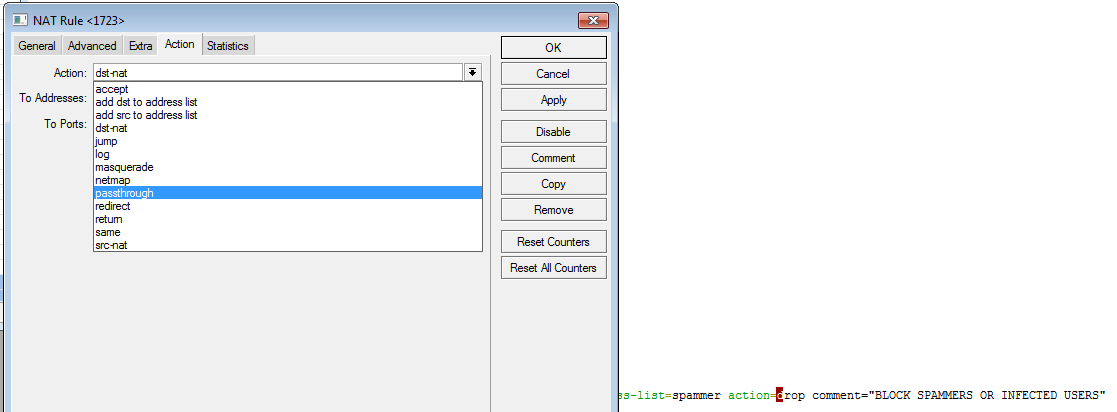This screenshot has width=1117, height=412.
Task: Apply the NAT rule changes
Action: [554, 100]
